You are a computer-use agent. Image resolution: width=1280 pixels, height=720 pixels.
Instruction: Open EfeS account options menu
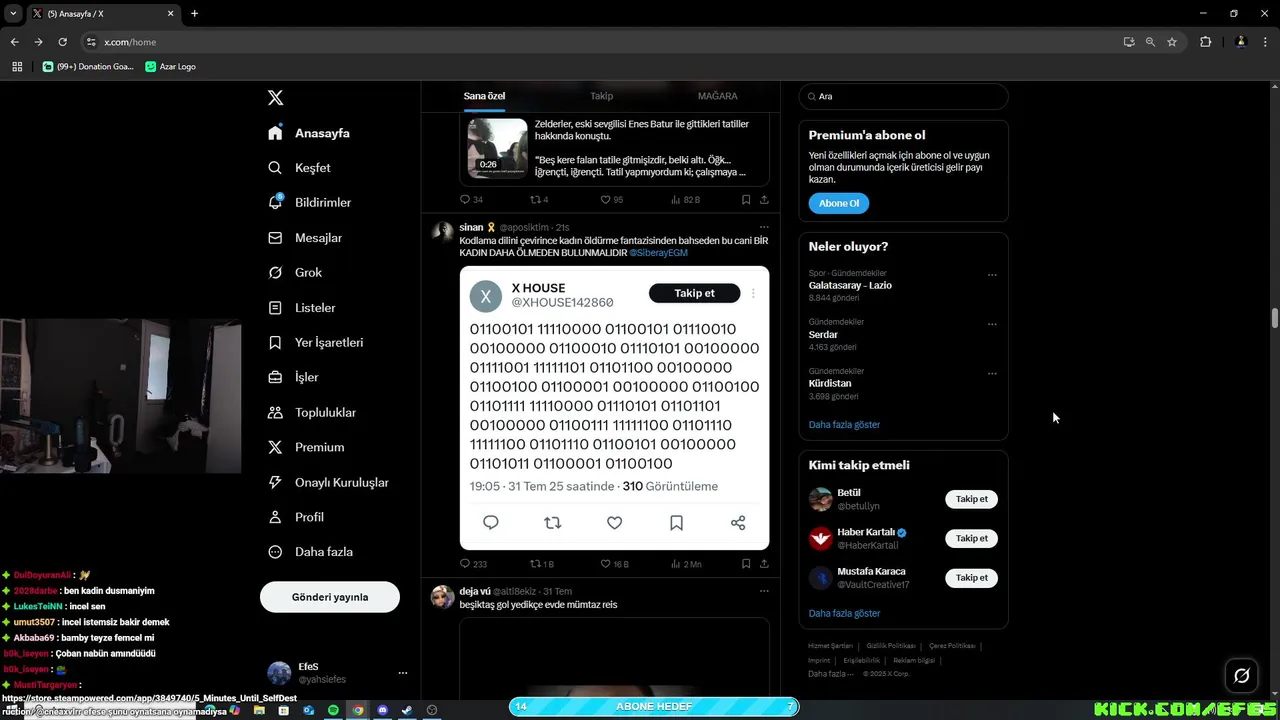(x=403, y=673)
